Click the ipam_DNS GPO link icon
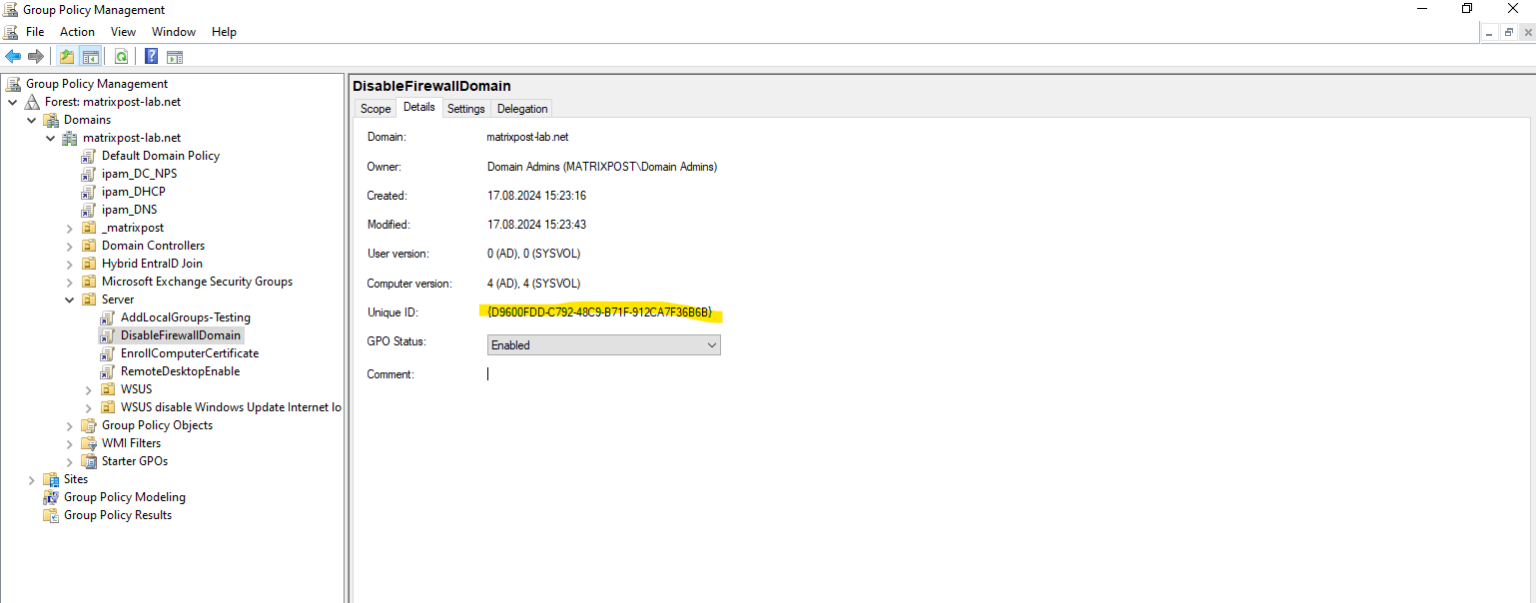 (x=89, y=210)
